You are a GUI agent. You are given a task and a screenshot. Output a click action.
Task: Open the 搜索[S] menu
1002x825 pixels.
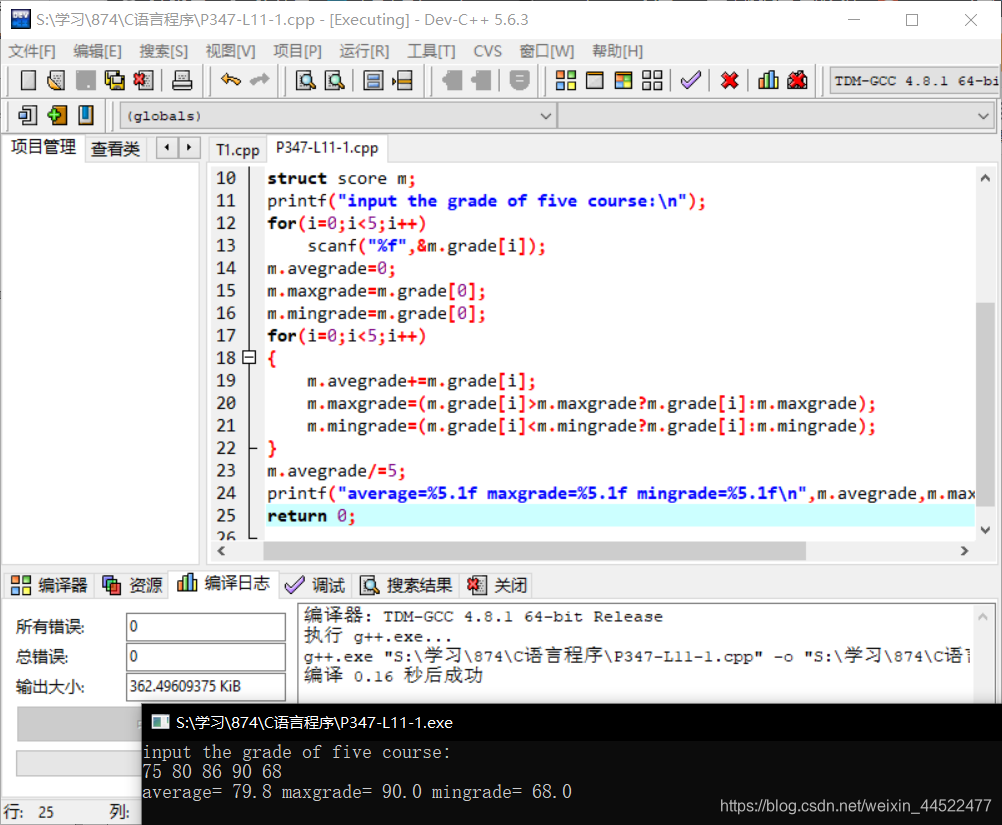pos(164,51)
